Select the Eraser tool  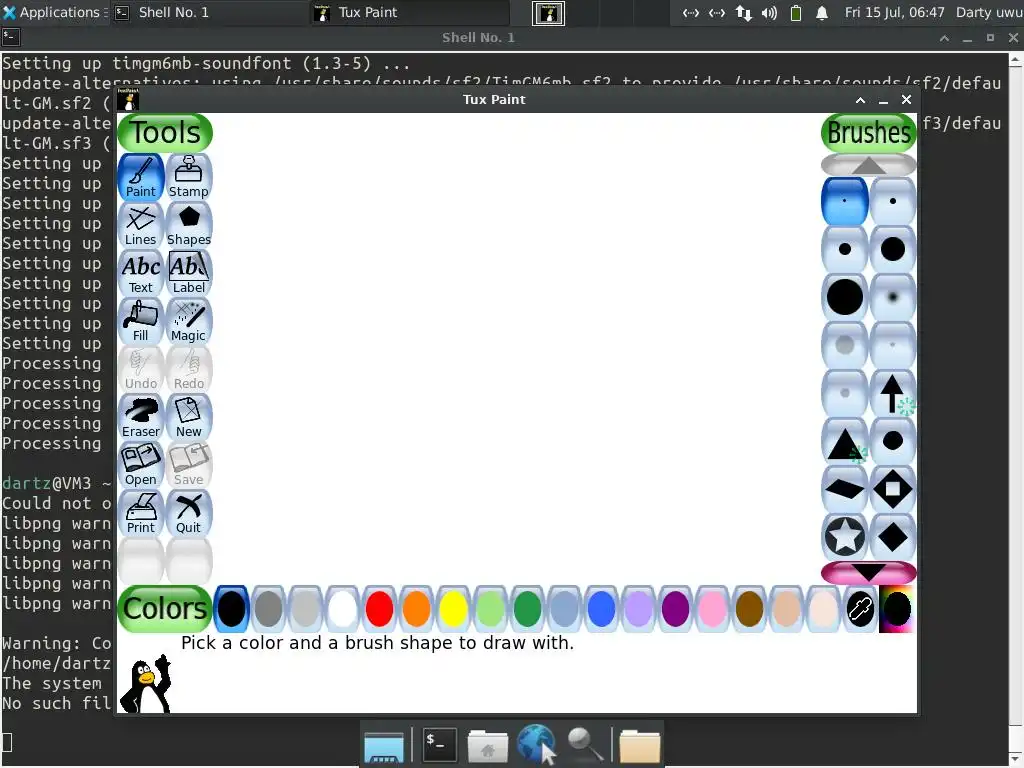pos(140,417)
